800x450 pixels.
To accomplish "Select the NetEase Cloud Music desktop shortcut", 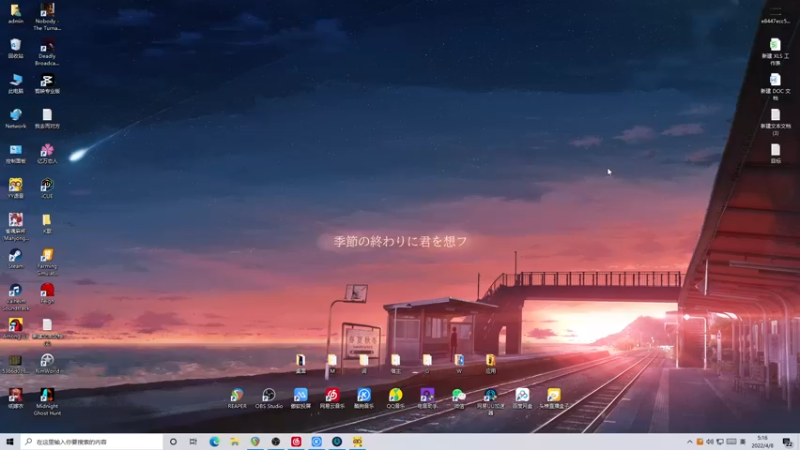I will click(x=332, y=398).
